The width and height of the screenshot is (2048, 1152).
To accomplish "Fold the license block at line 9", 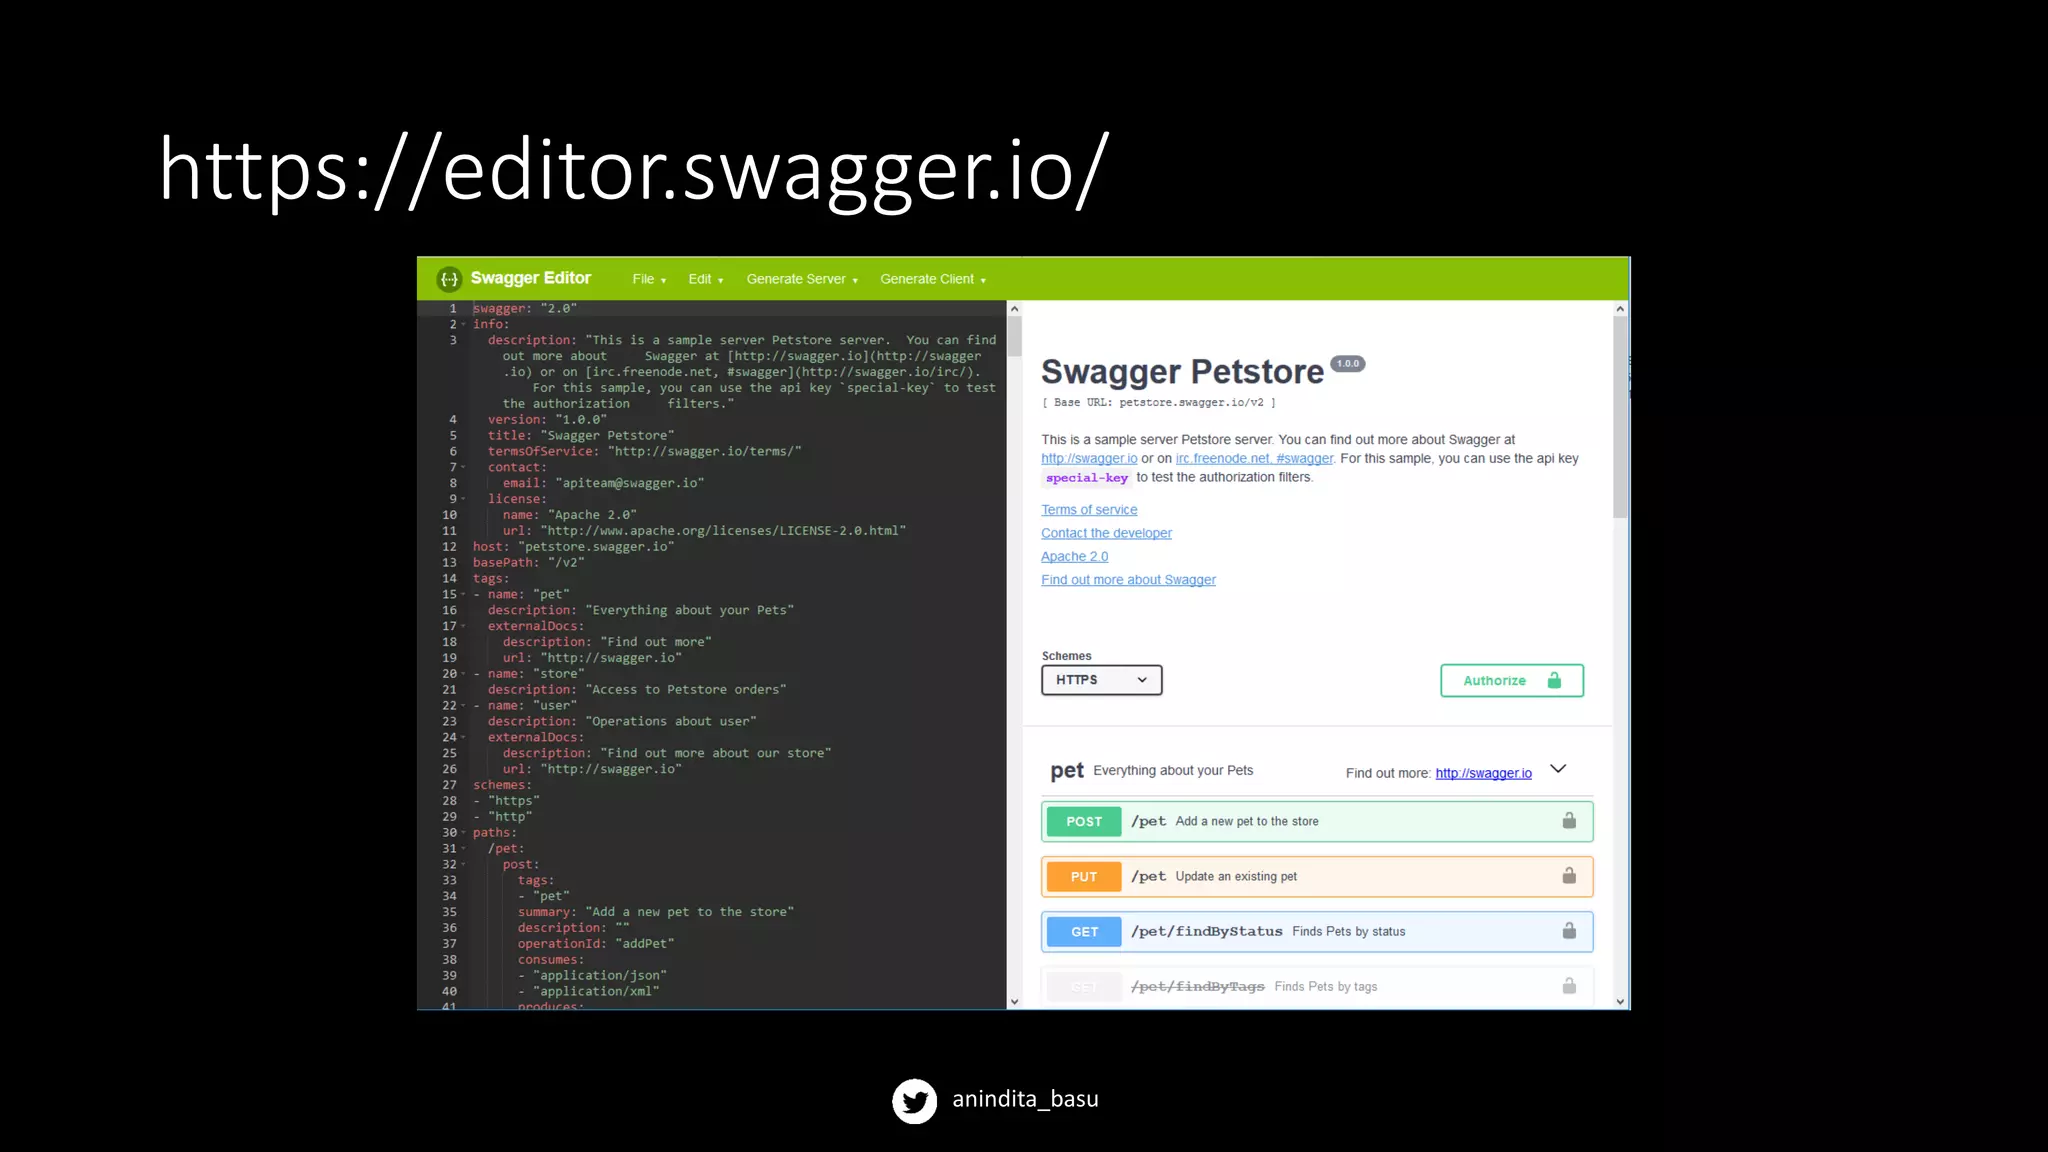I will coord(463,499).
